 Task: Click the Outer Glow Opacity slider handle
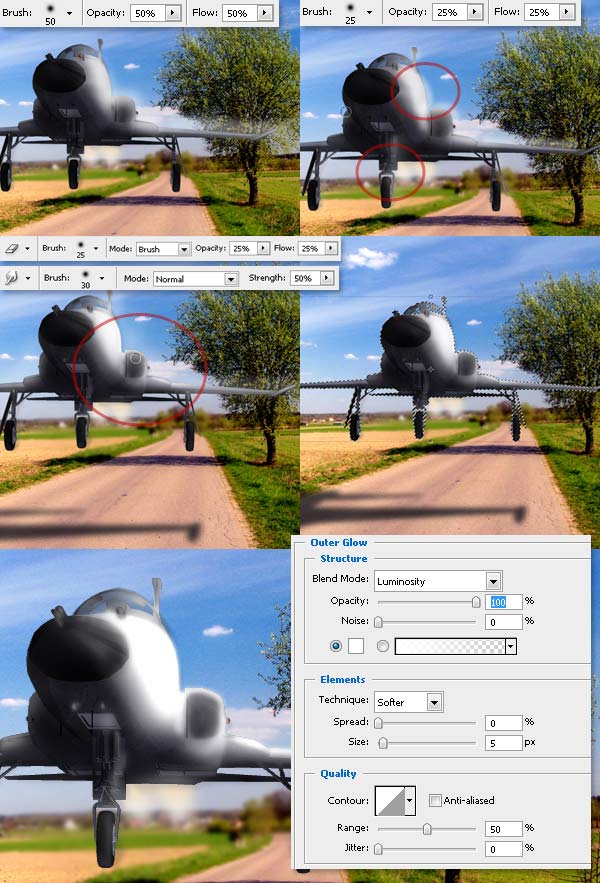pyautogui.click(x=475, y=602)
